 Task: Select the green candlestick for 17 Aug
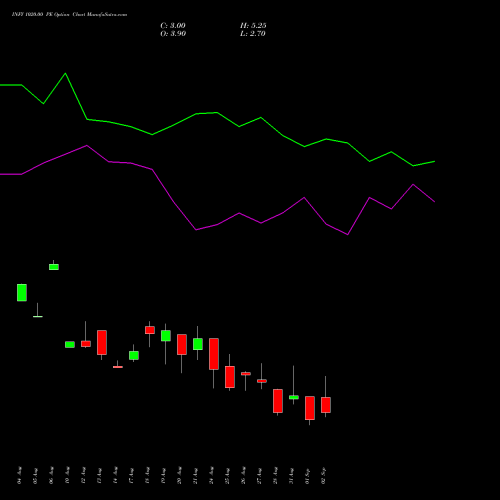click(x=134, y=355)
